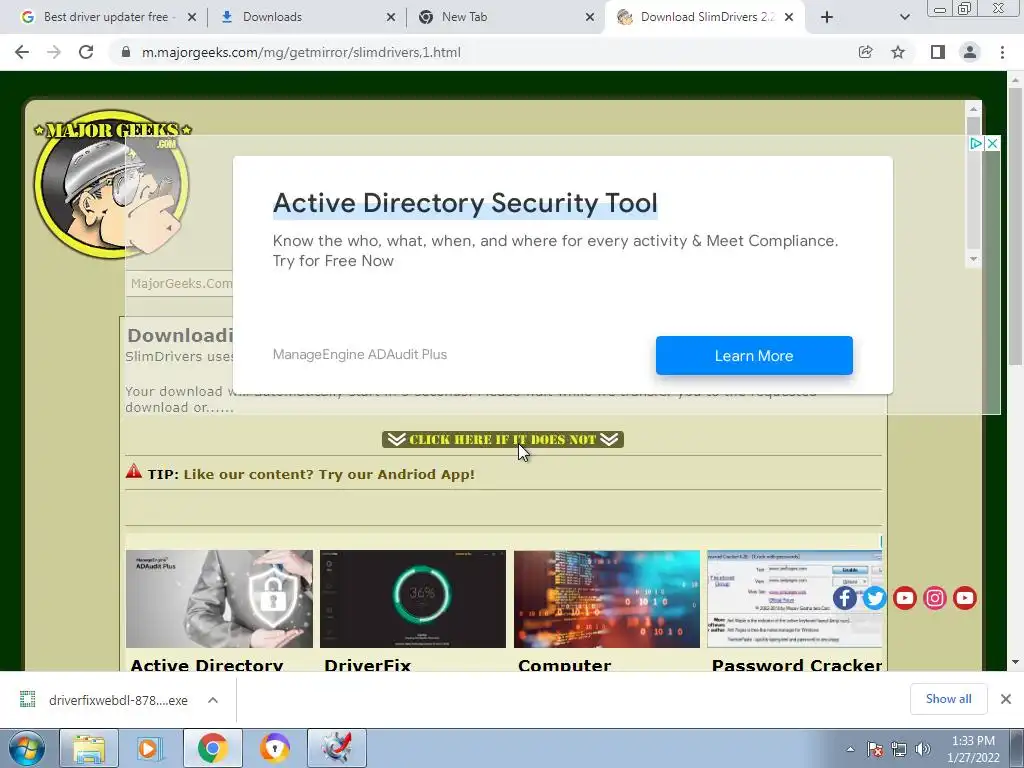The width and height of the screenshot is (1024, 768).
Task: Open File Explorer from taskbar
Action: [89, 748]
